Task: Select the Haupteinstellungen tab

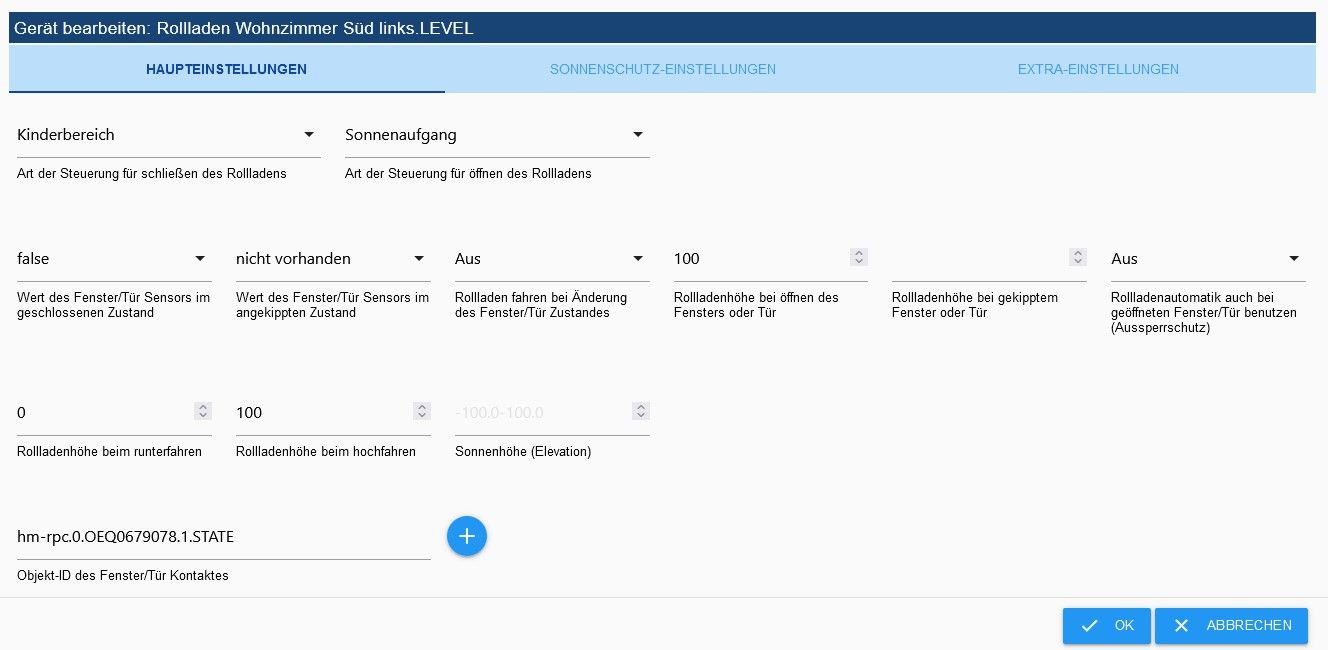Action: [x=226, y=70]
